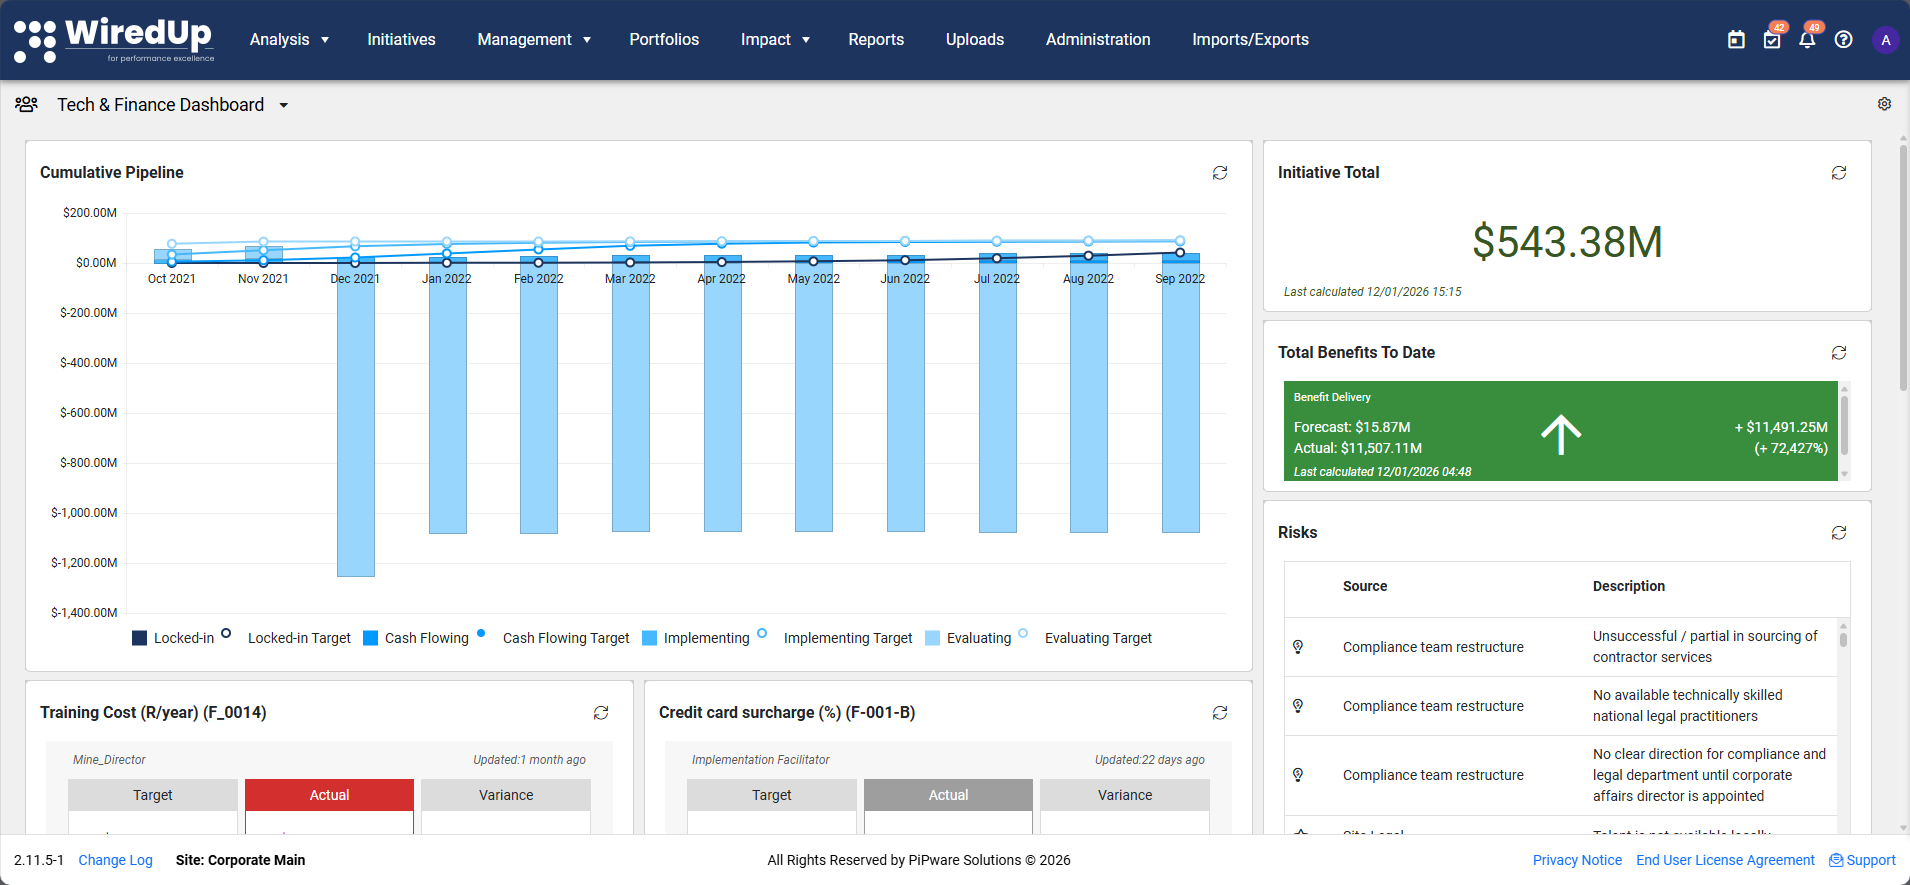Open dashboard settings gear icon

tap(1884, 104)
